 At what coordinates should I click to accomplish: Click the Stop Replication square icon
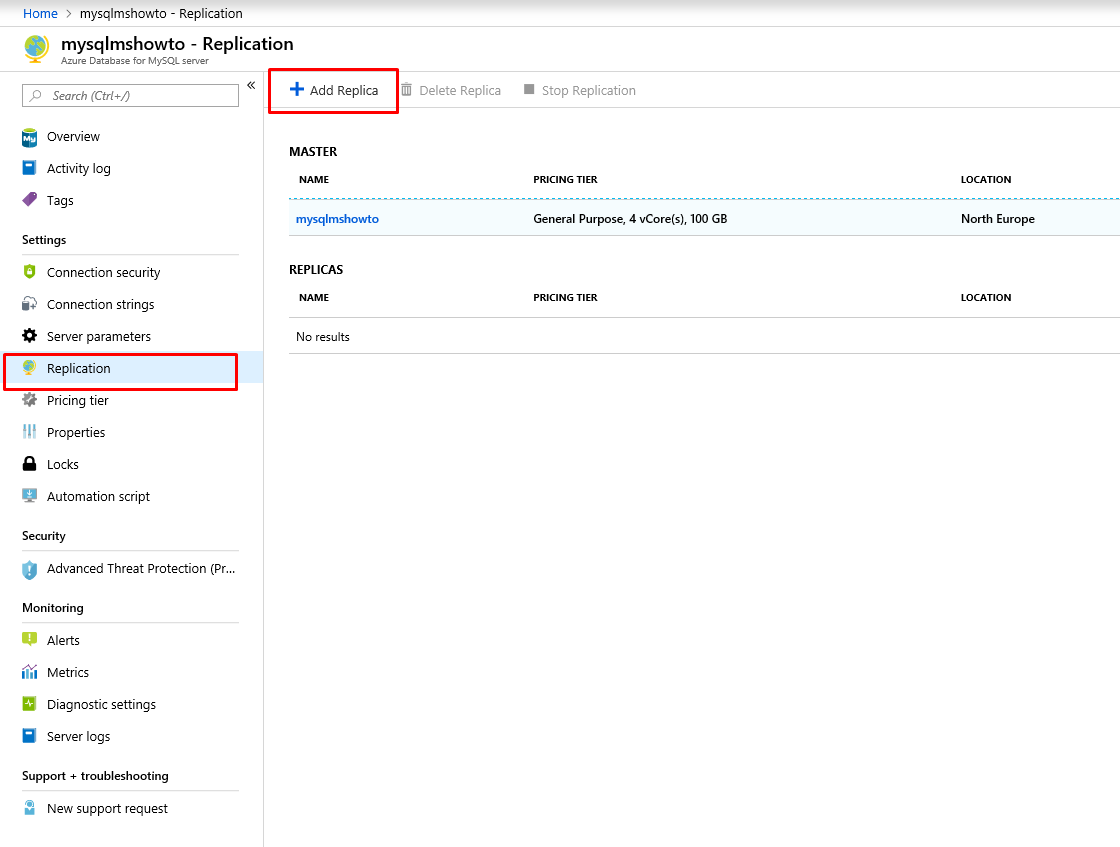click(x=529, y=89)
